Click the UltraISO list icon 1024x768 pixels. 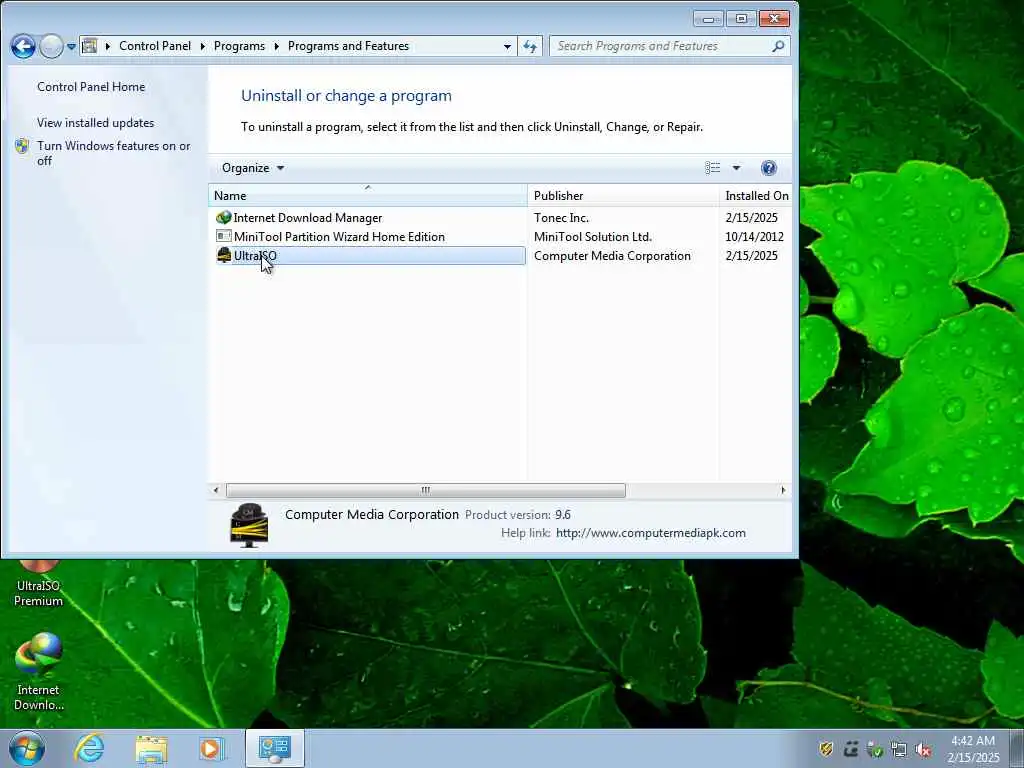(x=223, y=255)
